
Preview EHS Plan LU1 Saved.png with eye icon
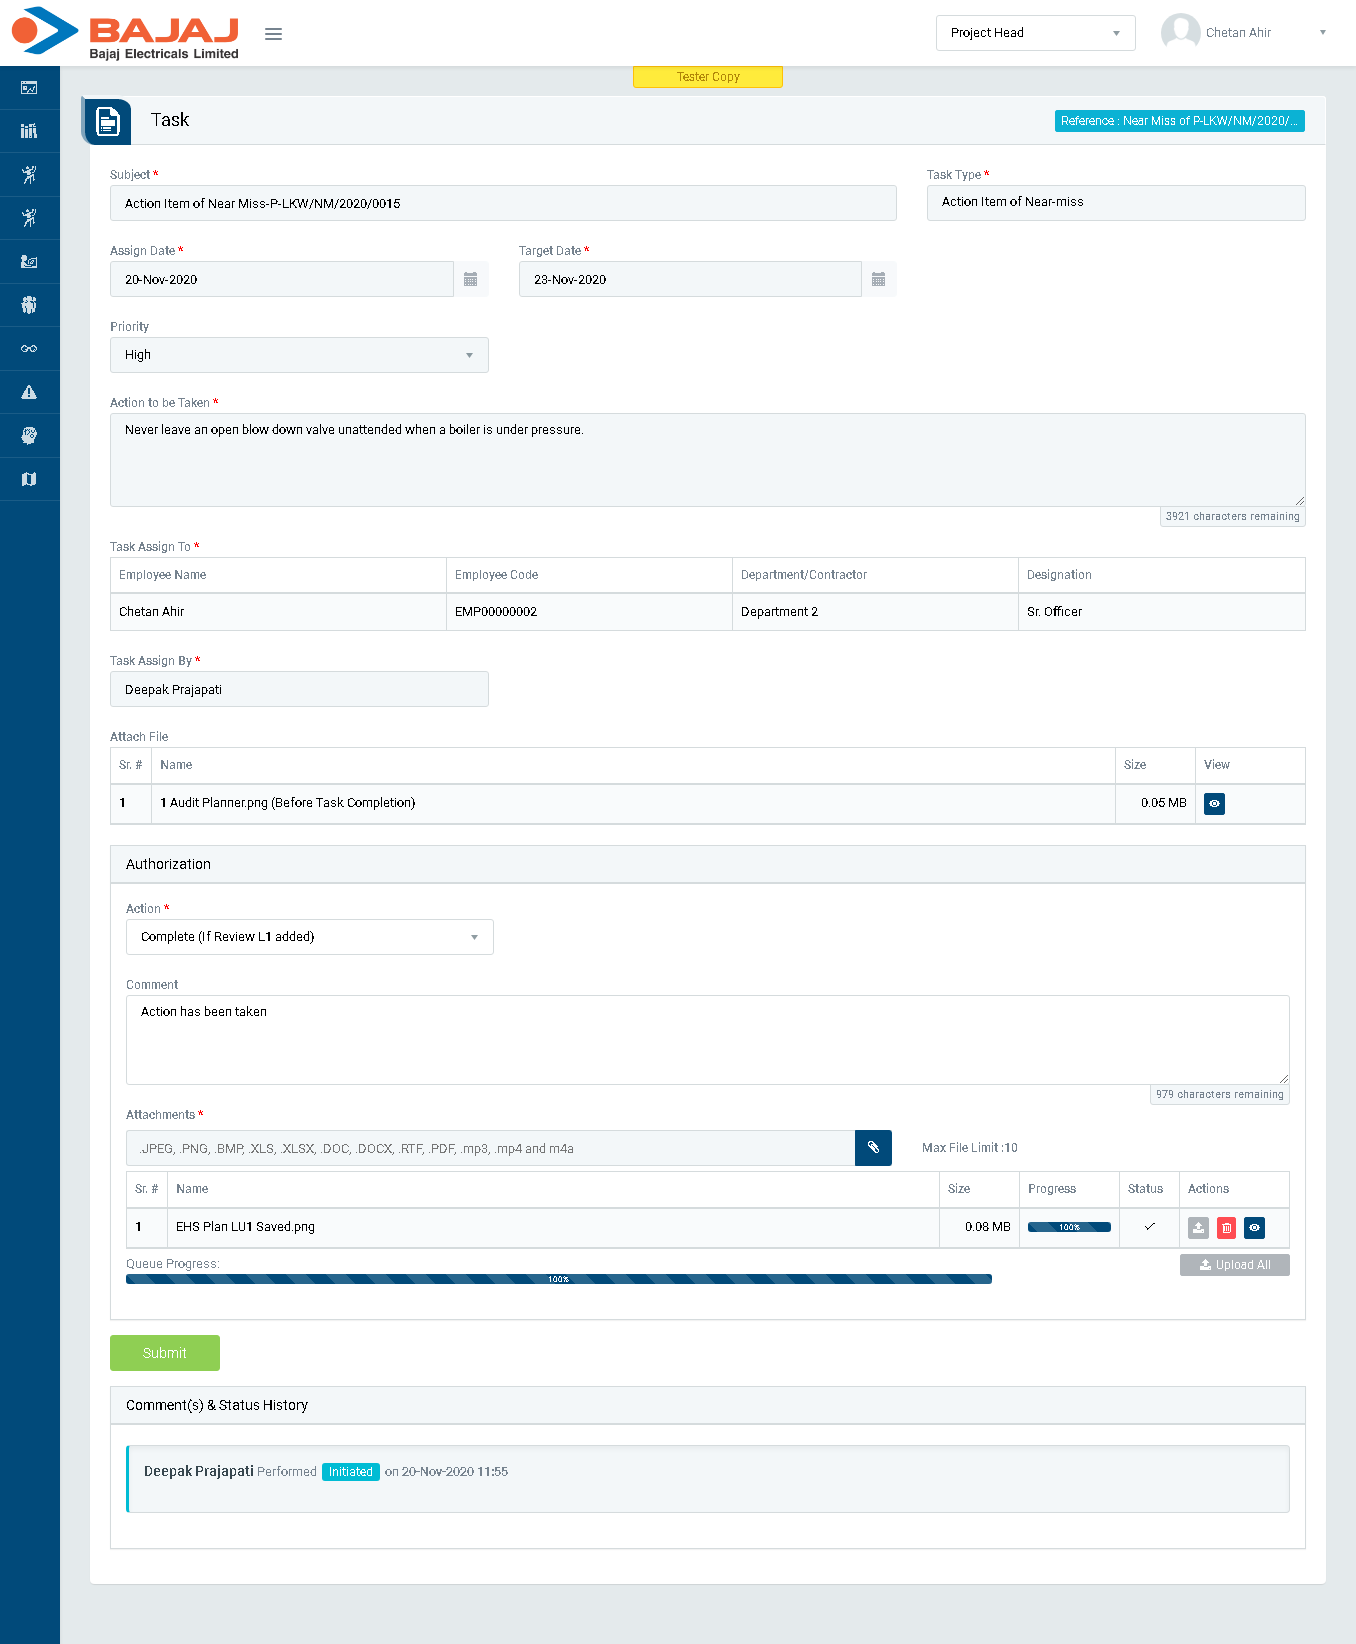[x=1254, y=1228]
